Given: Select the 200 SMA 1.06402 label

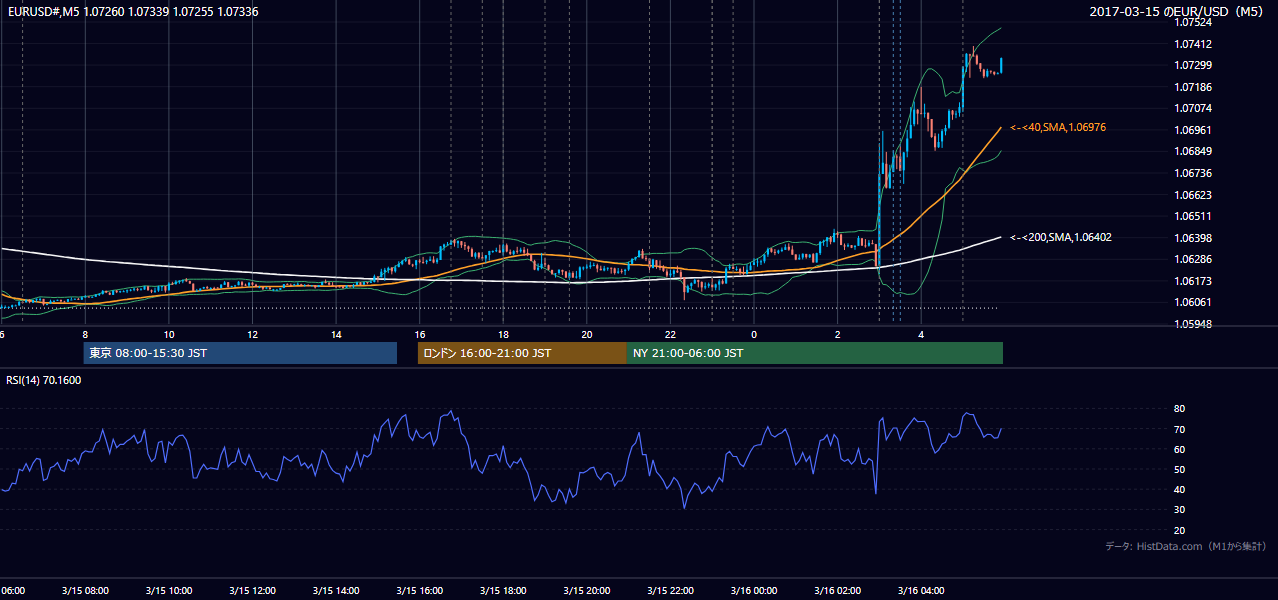Looking at the screenshot, I should pos(1061,238).
